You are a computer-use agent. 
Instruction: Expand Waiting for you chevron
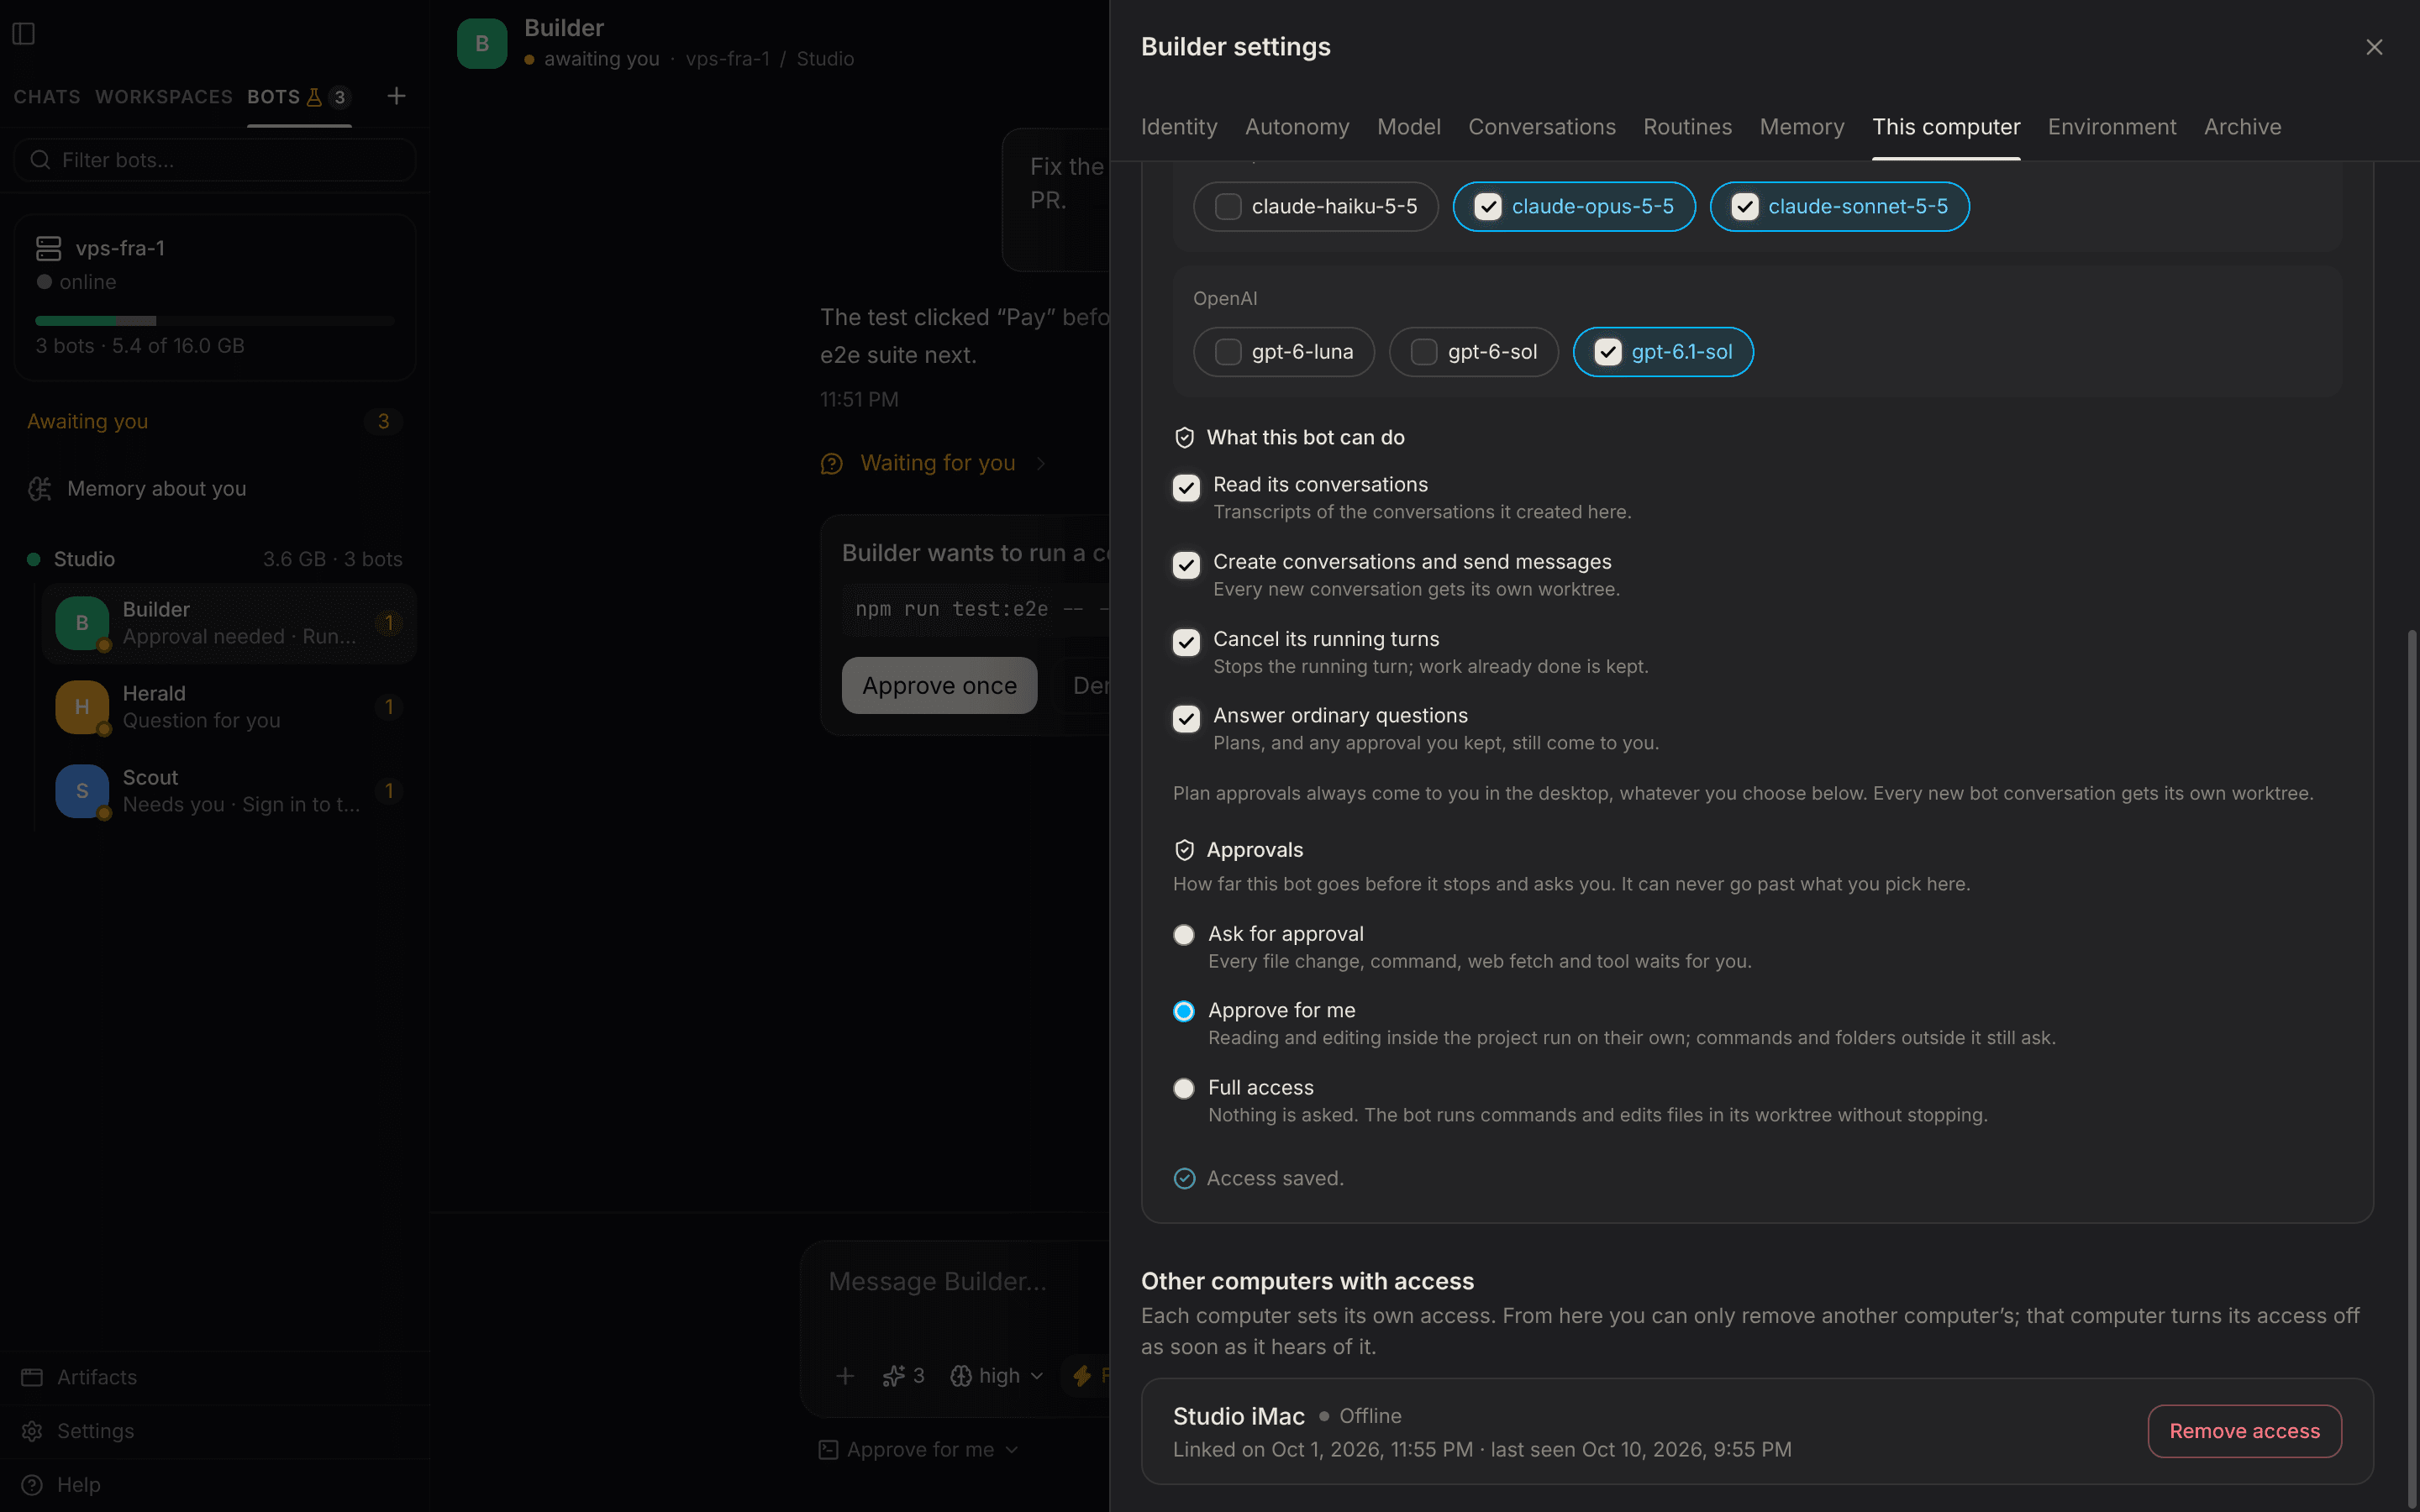pos(1041,464)
